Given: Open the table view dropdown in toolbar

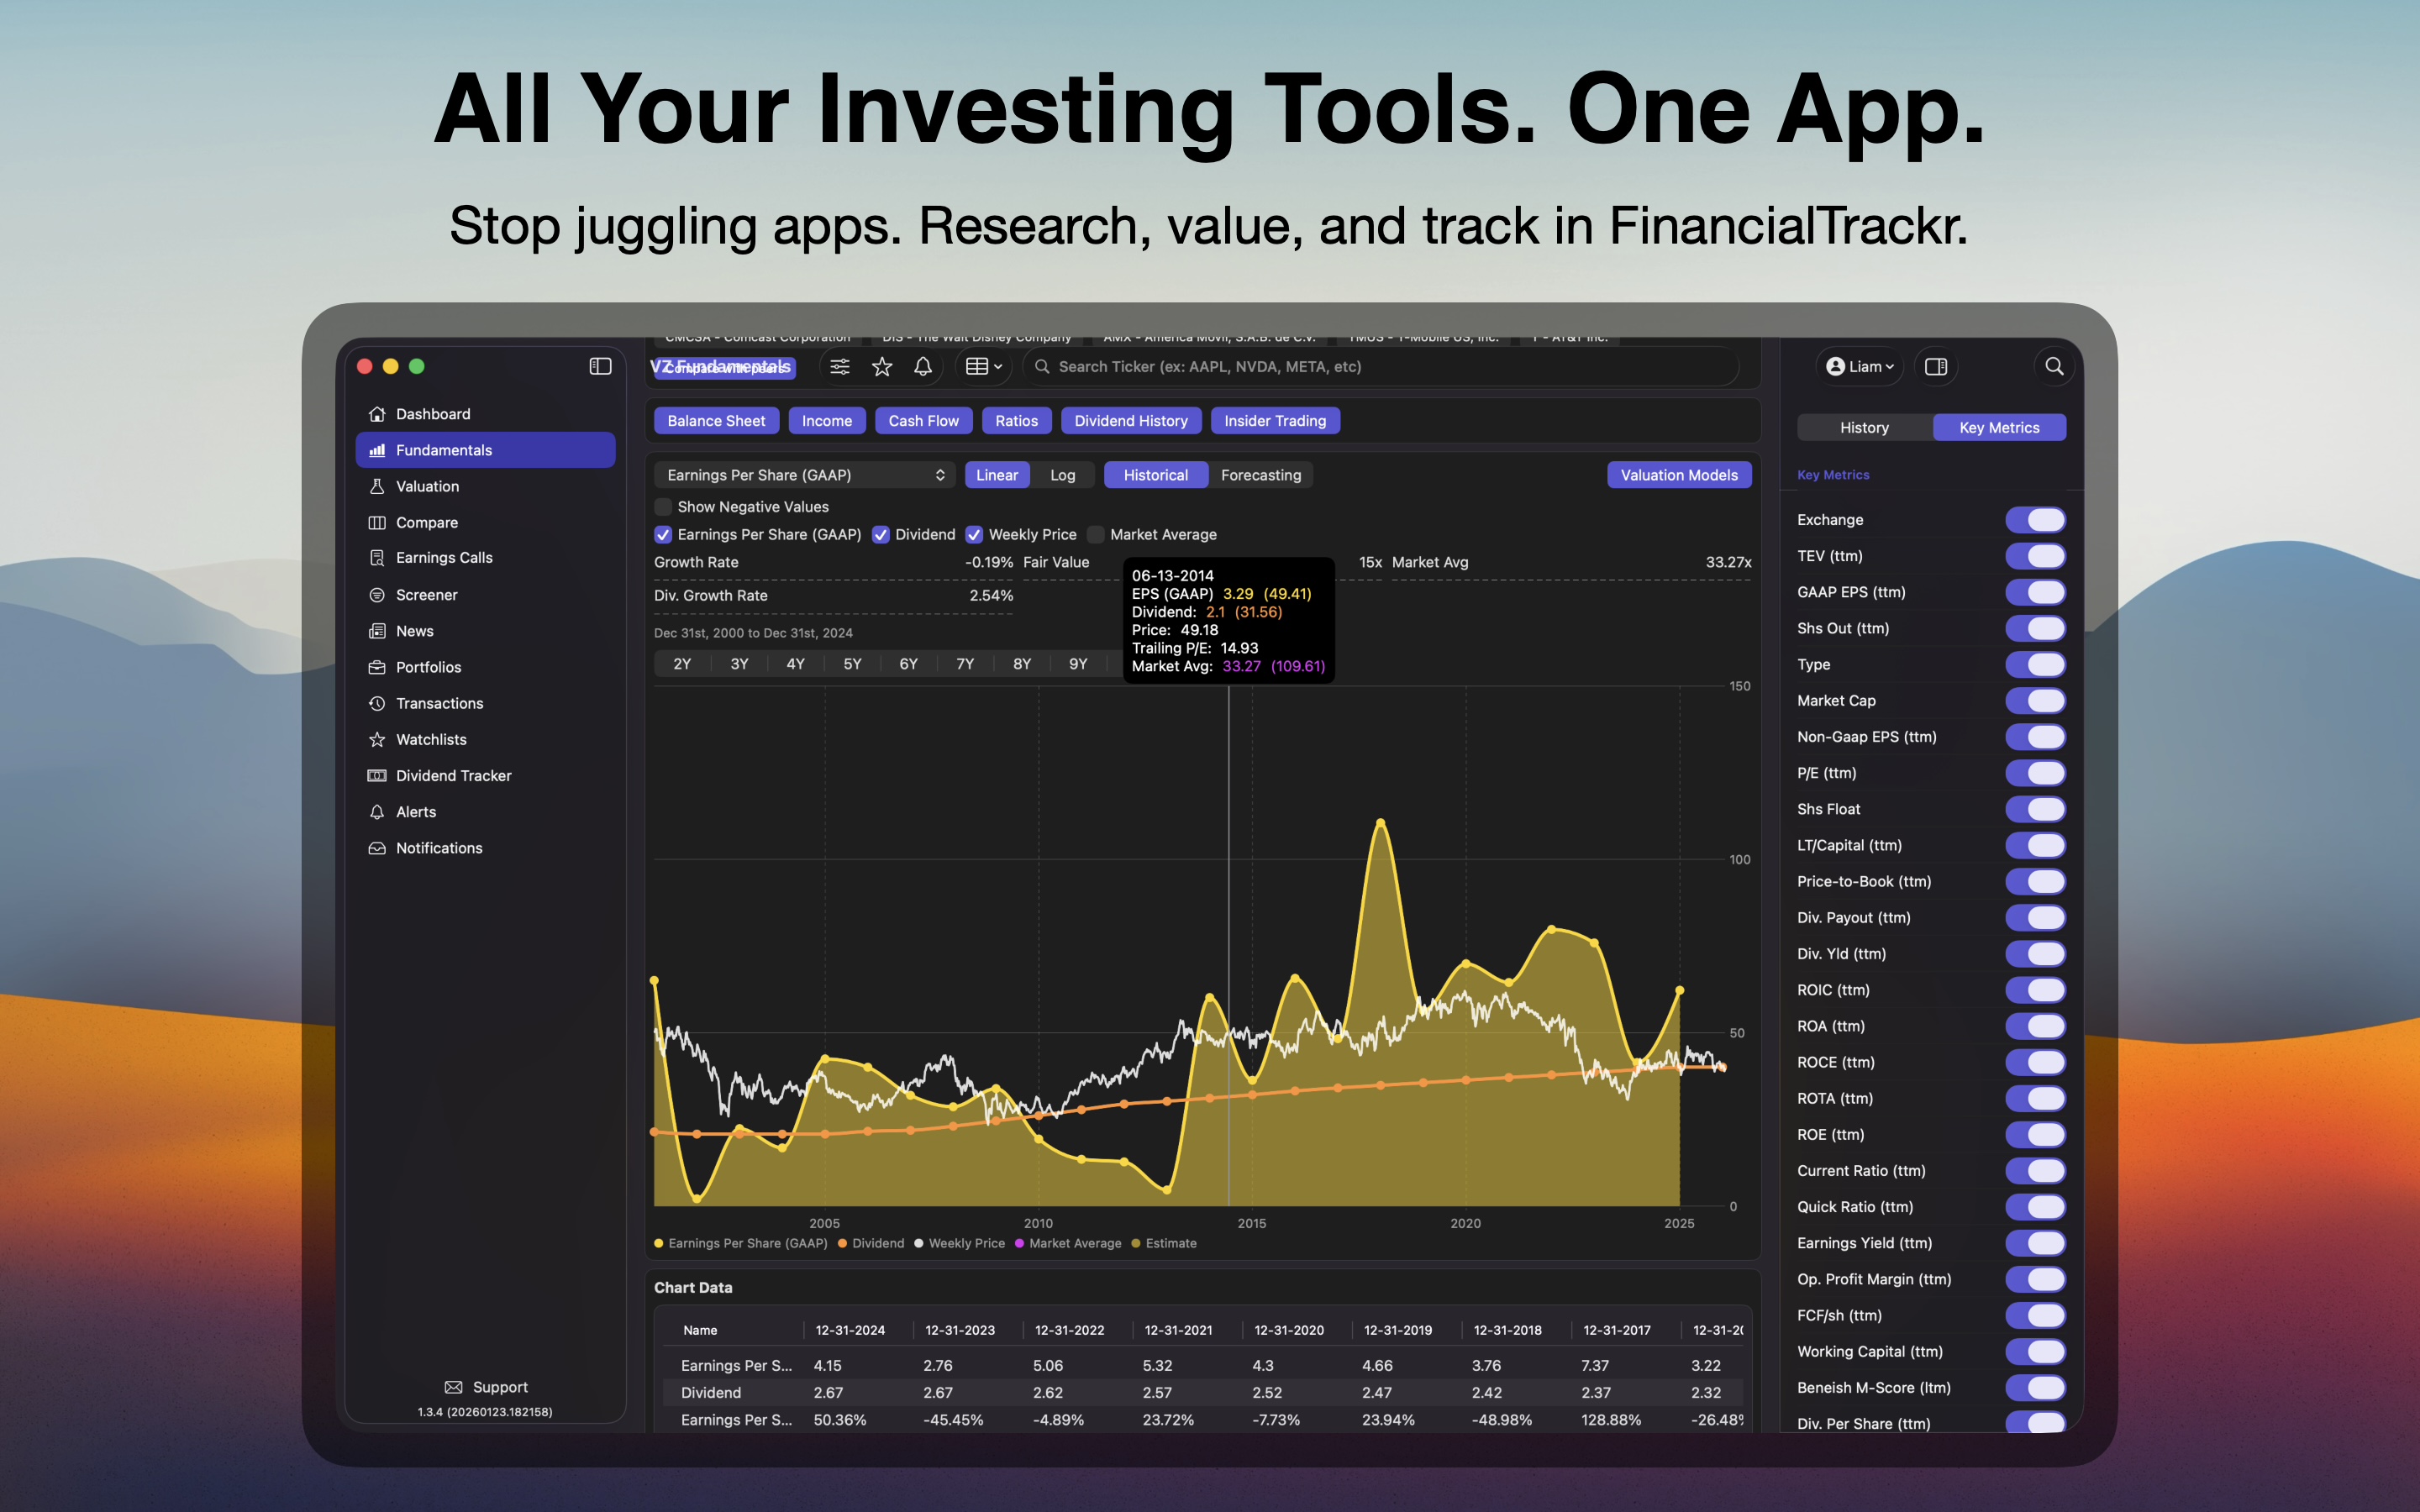Looking at the screenshot, I should pyautogui.click(x=984, y=367).
